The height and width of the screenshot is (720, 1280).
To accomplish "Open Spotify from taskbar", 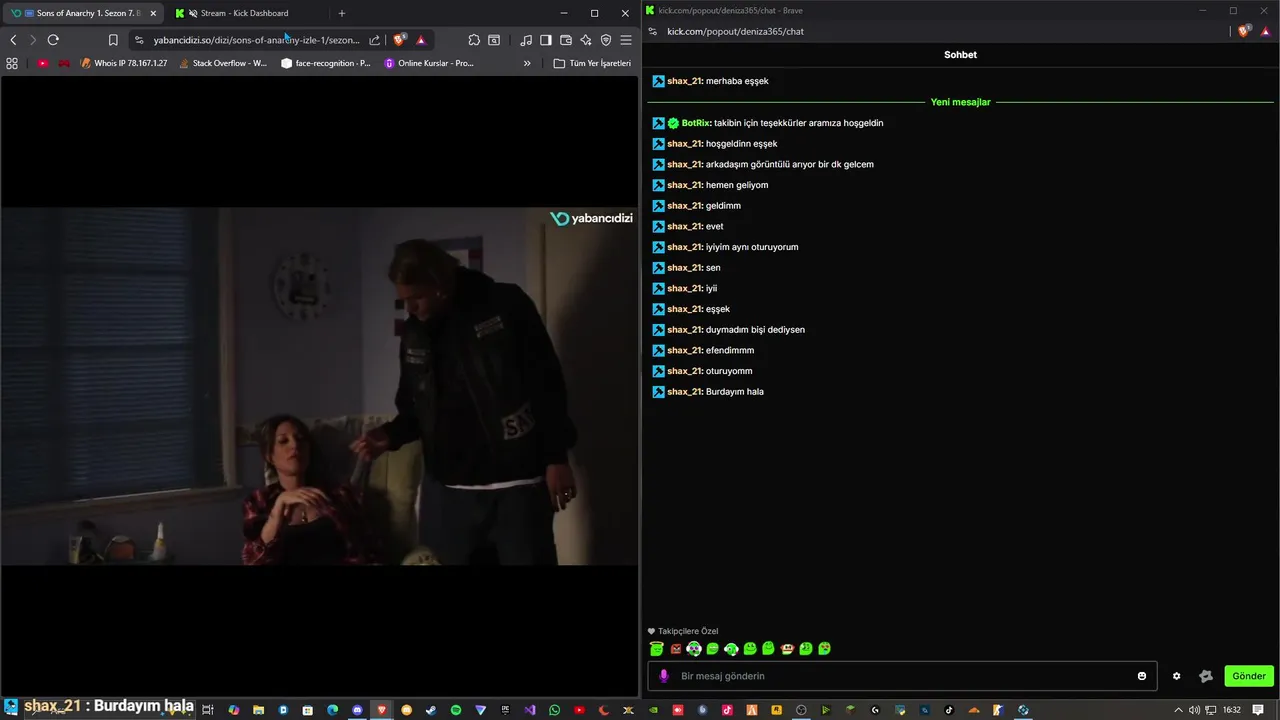I will pyautogui.click(x=456, y=710).
